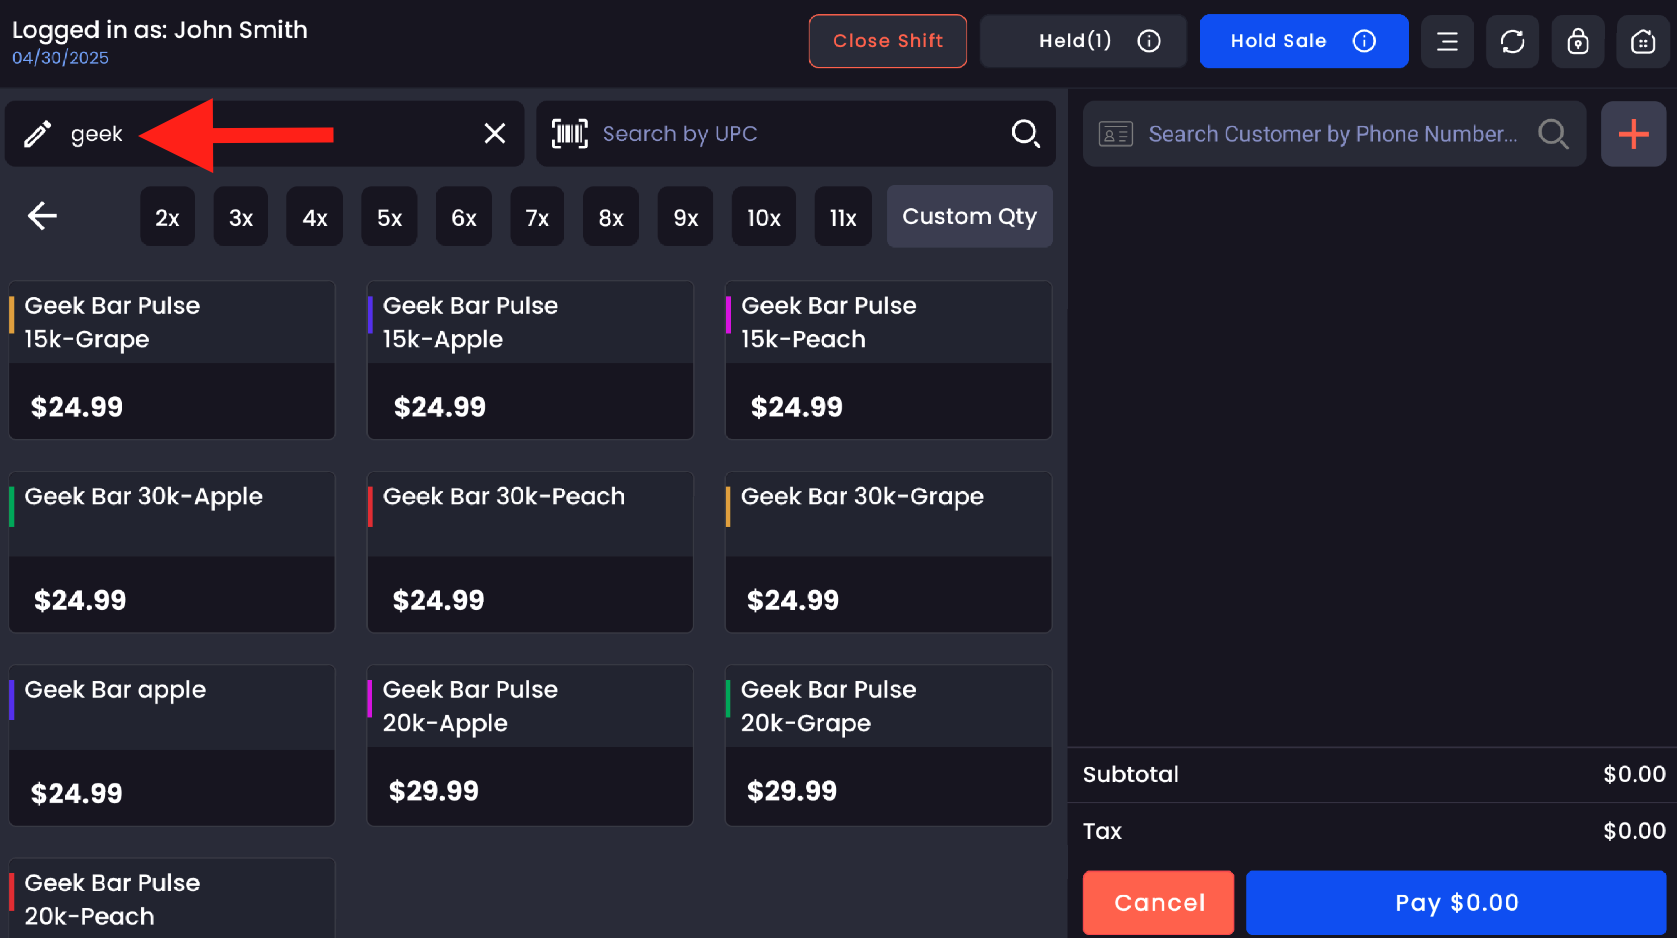This screenshot has width=1677, height=938.
Task: Focus the customer phone number search field
Action: [1330, 133]
